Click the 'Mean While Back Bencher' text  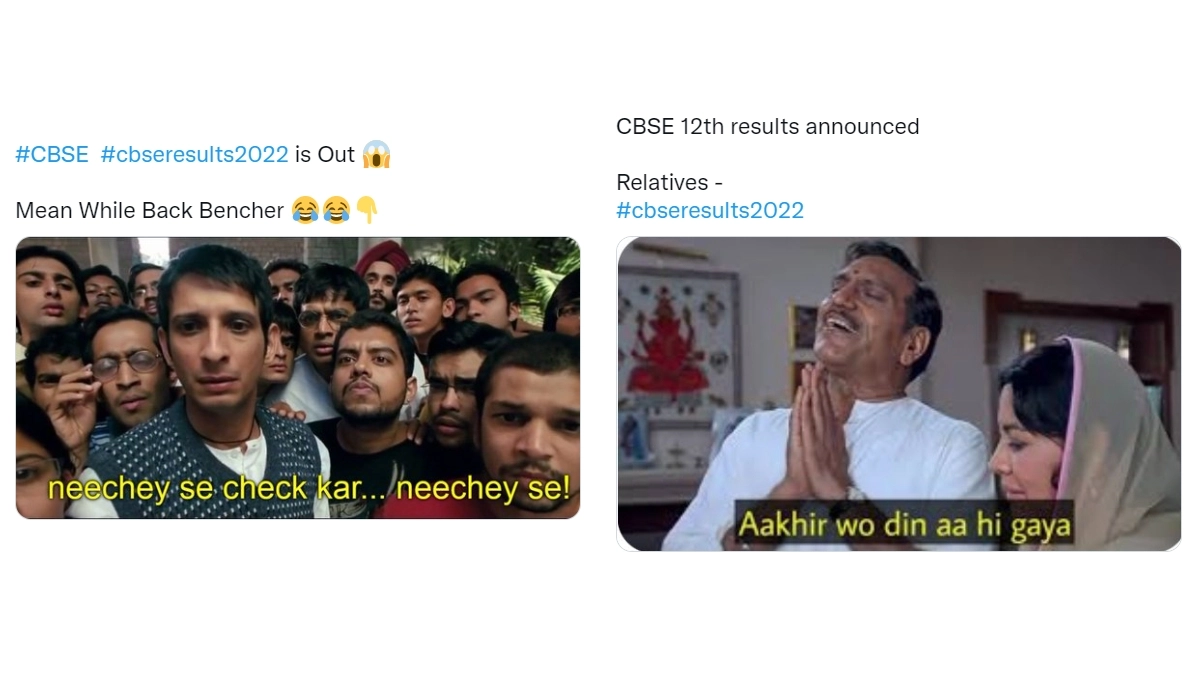[x=150, y=211]
